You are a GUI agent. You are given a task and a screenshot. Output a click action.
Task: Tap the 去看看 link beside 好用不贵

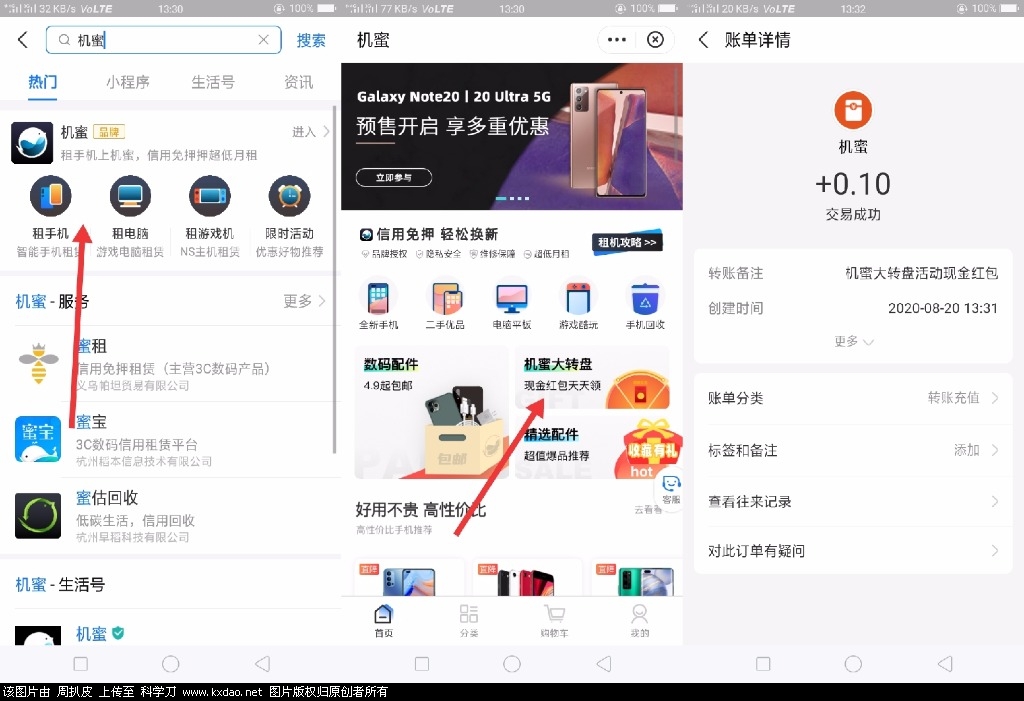[648, 510]
